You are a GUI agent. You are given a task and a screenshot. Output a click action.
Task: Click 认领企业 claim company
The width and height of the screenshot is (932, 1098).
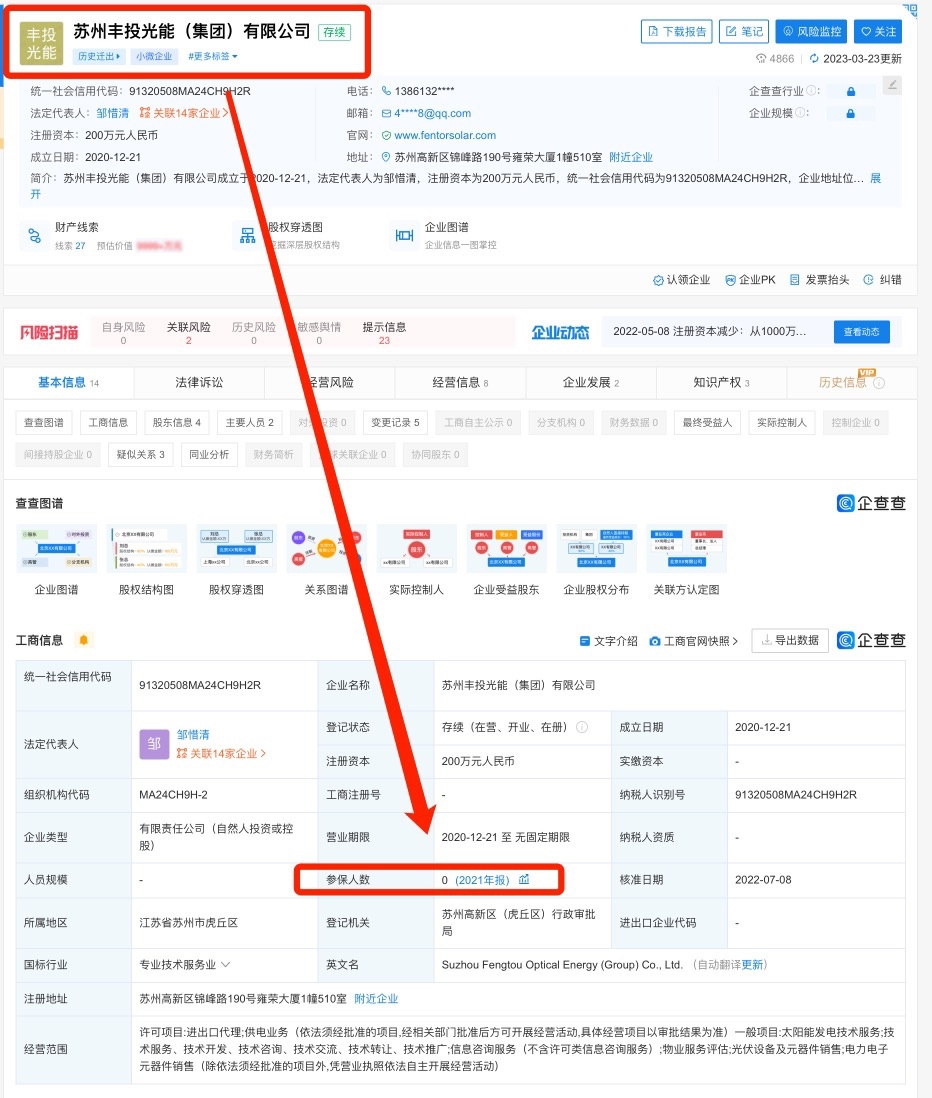click(681, 279)
